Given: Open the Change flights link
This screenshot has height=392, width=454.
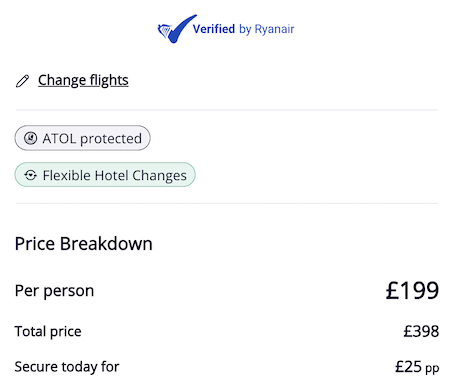Looking at the screenshot, I should click(x=83, y=80).
